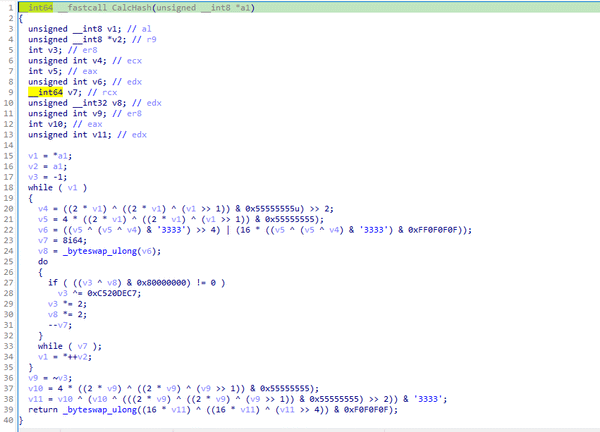This screenshot has width=600, height=432.
Task: Click the 'v3 = -1;' initialization line
Action: point(47,177)
